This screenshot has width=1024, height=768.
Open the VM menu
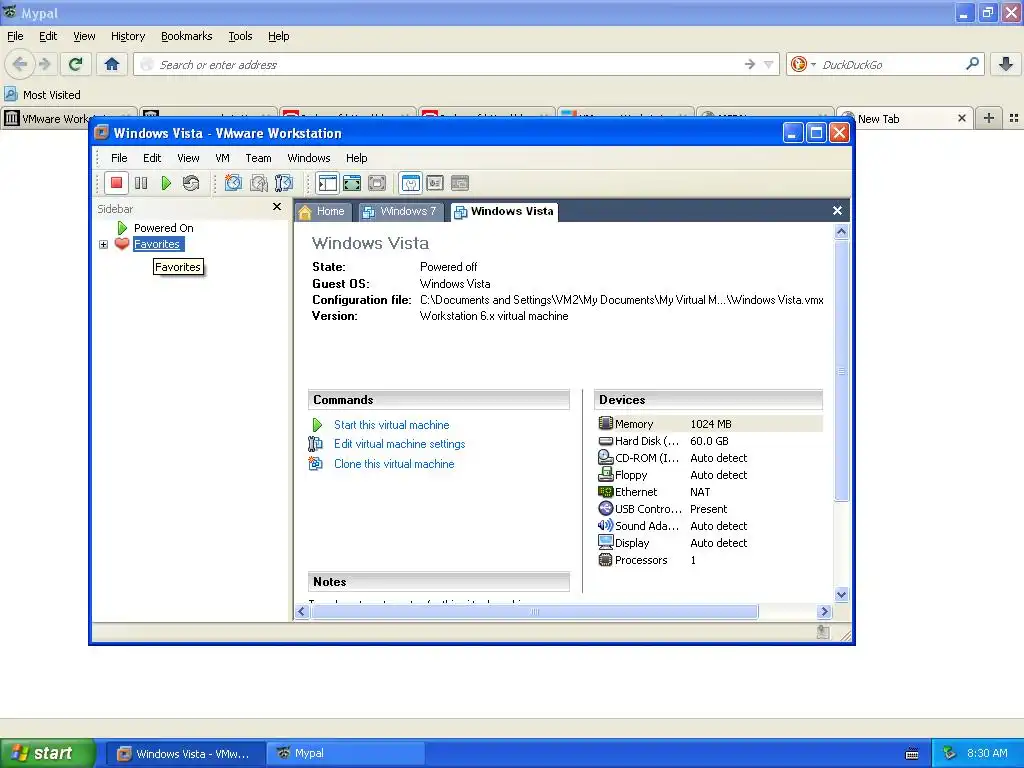(222, 158)
